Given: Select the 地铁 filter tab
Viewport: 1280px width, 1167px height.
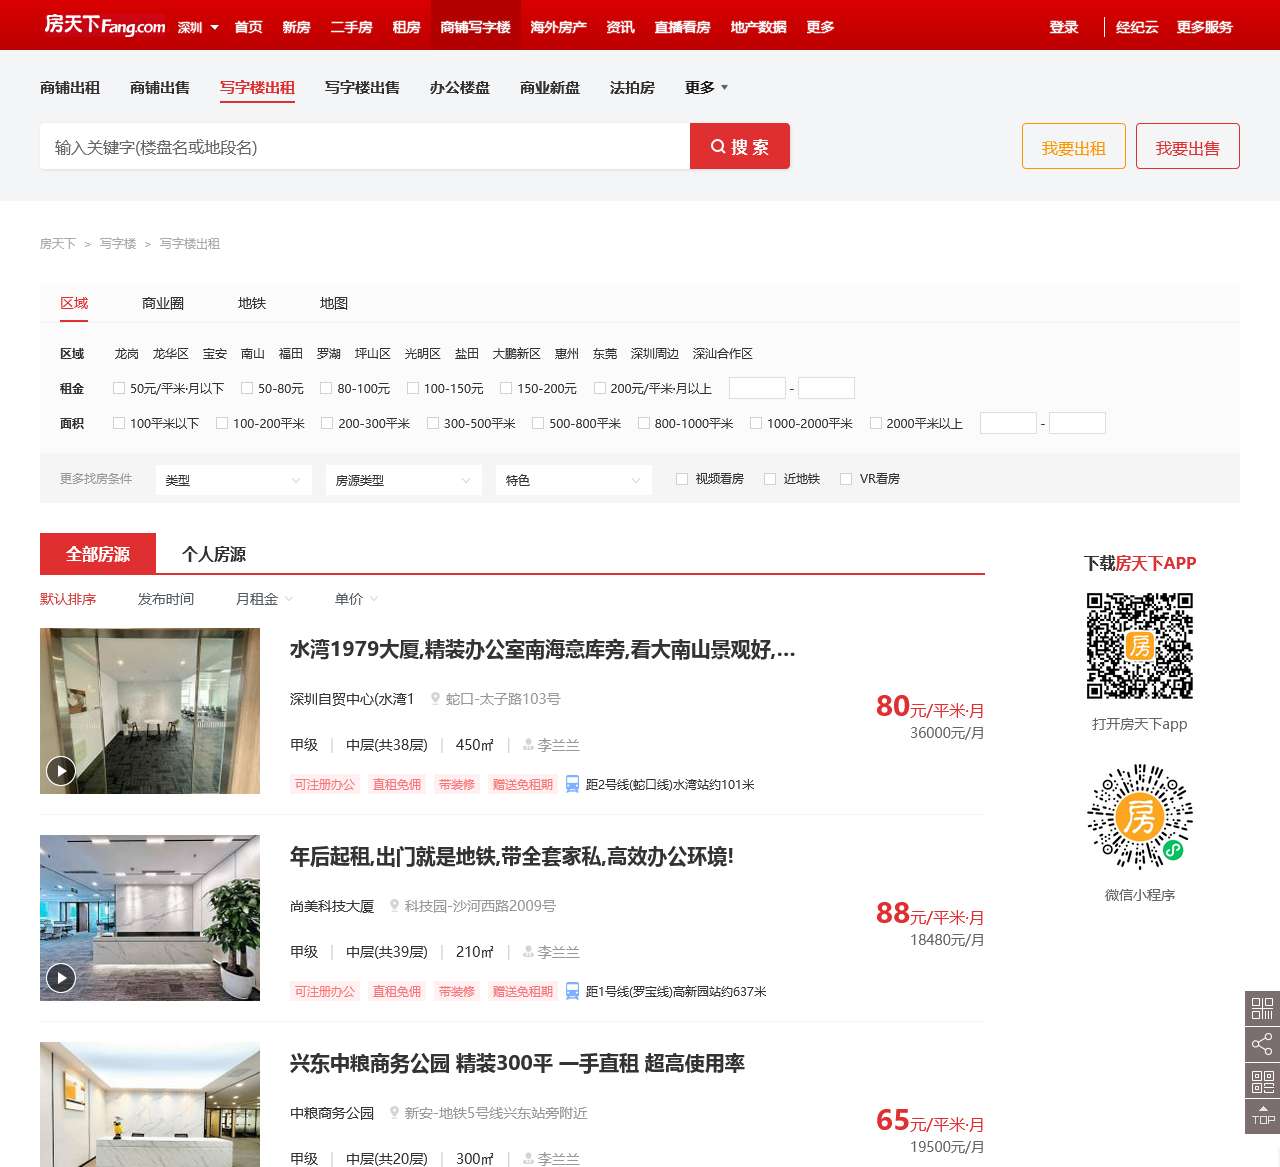Looking at the screenshot, I should coord(252,303).
